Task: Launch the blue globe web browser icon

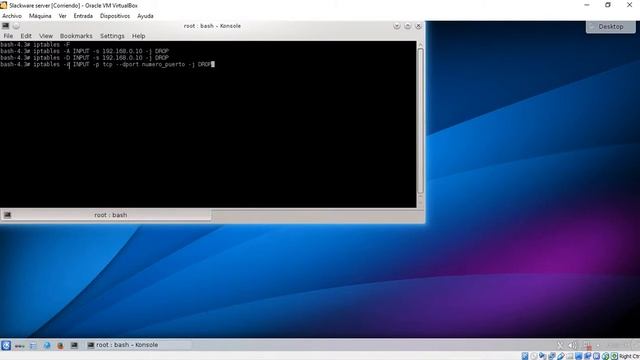Action: [x=47, y=346]
